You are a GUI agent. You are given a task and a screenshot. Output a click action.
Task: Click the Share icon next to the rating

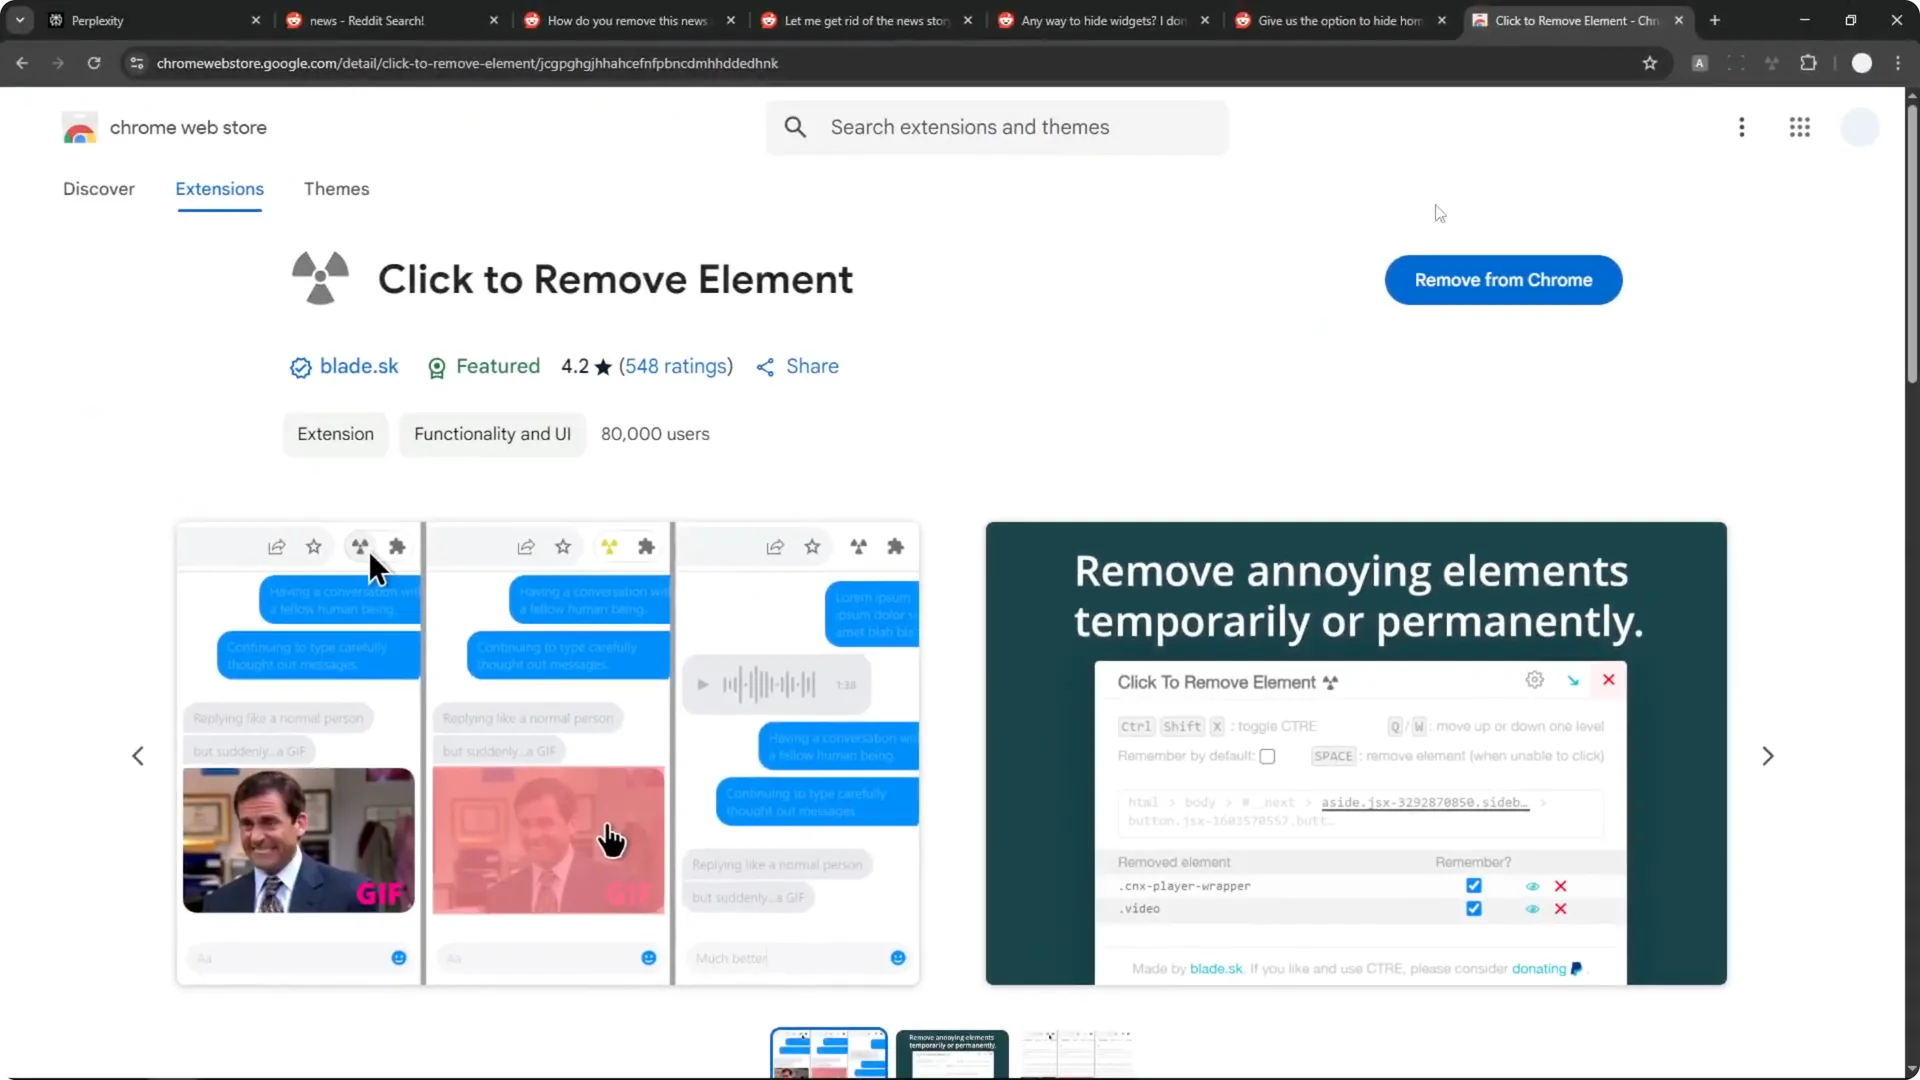(767, 366)
